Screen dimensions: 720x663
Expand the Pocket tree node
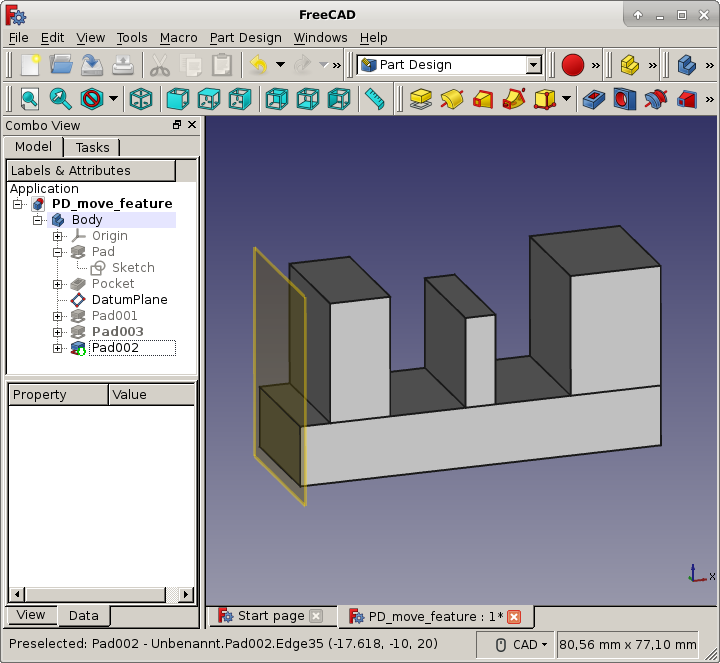pyautogui.click(x=57, y=284)
